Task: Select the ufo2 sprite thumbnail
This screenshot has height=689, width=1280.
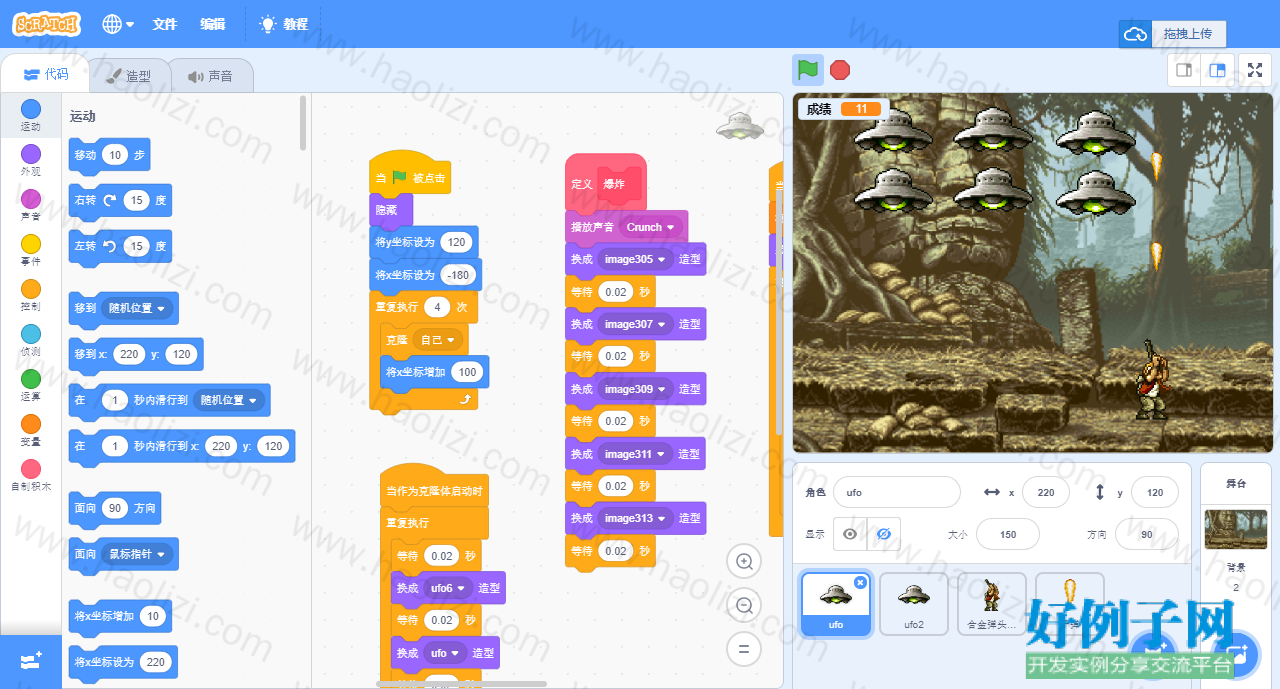Action: (914, 604)
